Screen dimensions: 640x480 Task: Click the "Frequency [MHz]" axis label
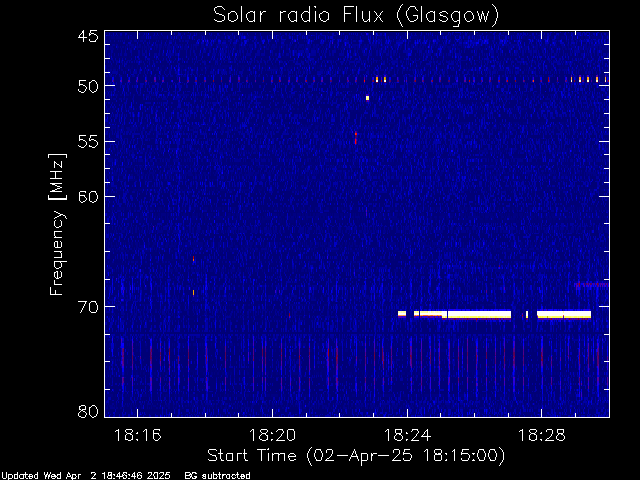[x=57, y=224]
